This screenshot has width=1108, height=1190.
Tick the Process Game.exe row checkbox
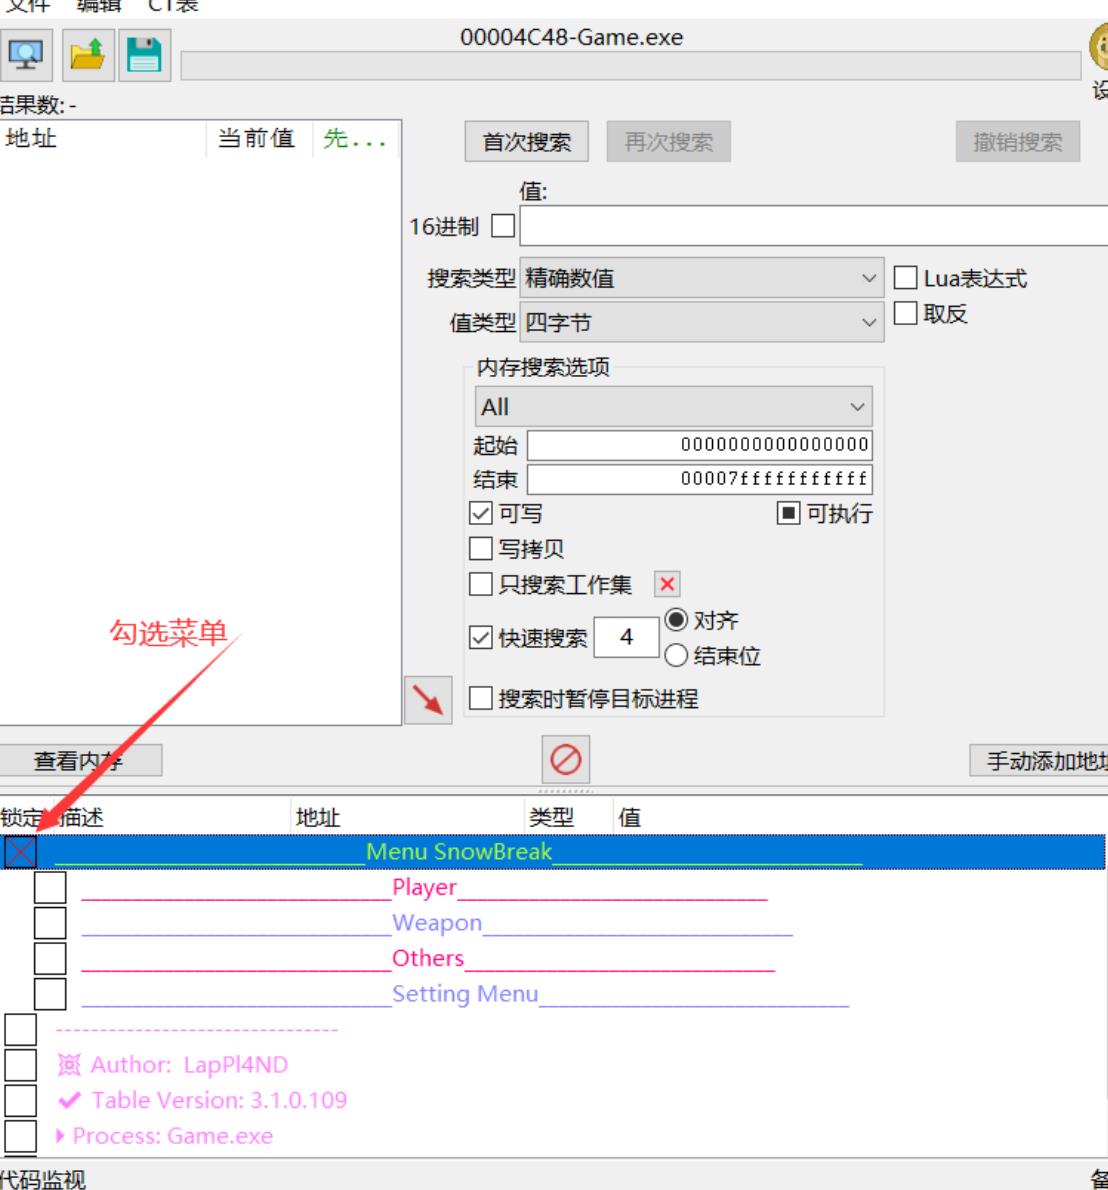[x=20, y=1135]
